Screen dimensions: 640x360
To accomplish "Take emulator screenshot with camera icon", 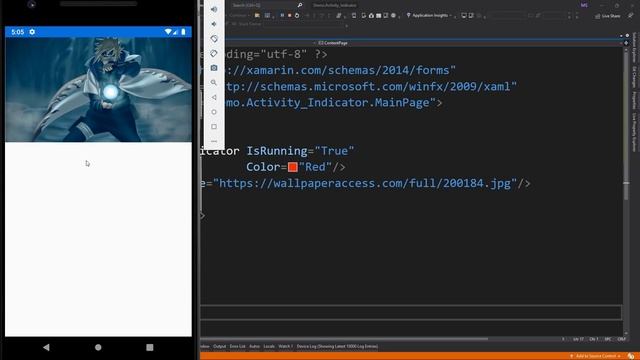I will click(214, 68).
